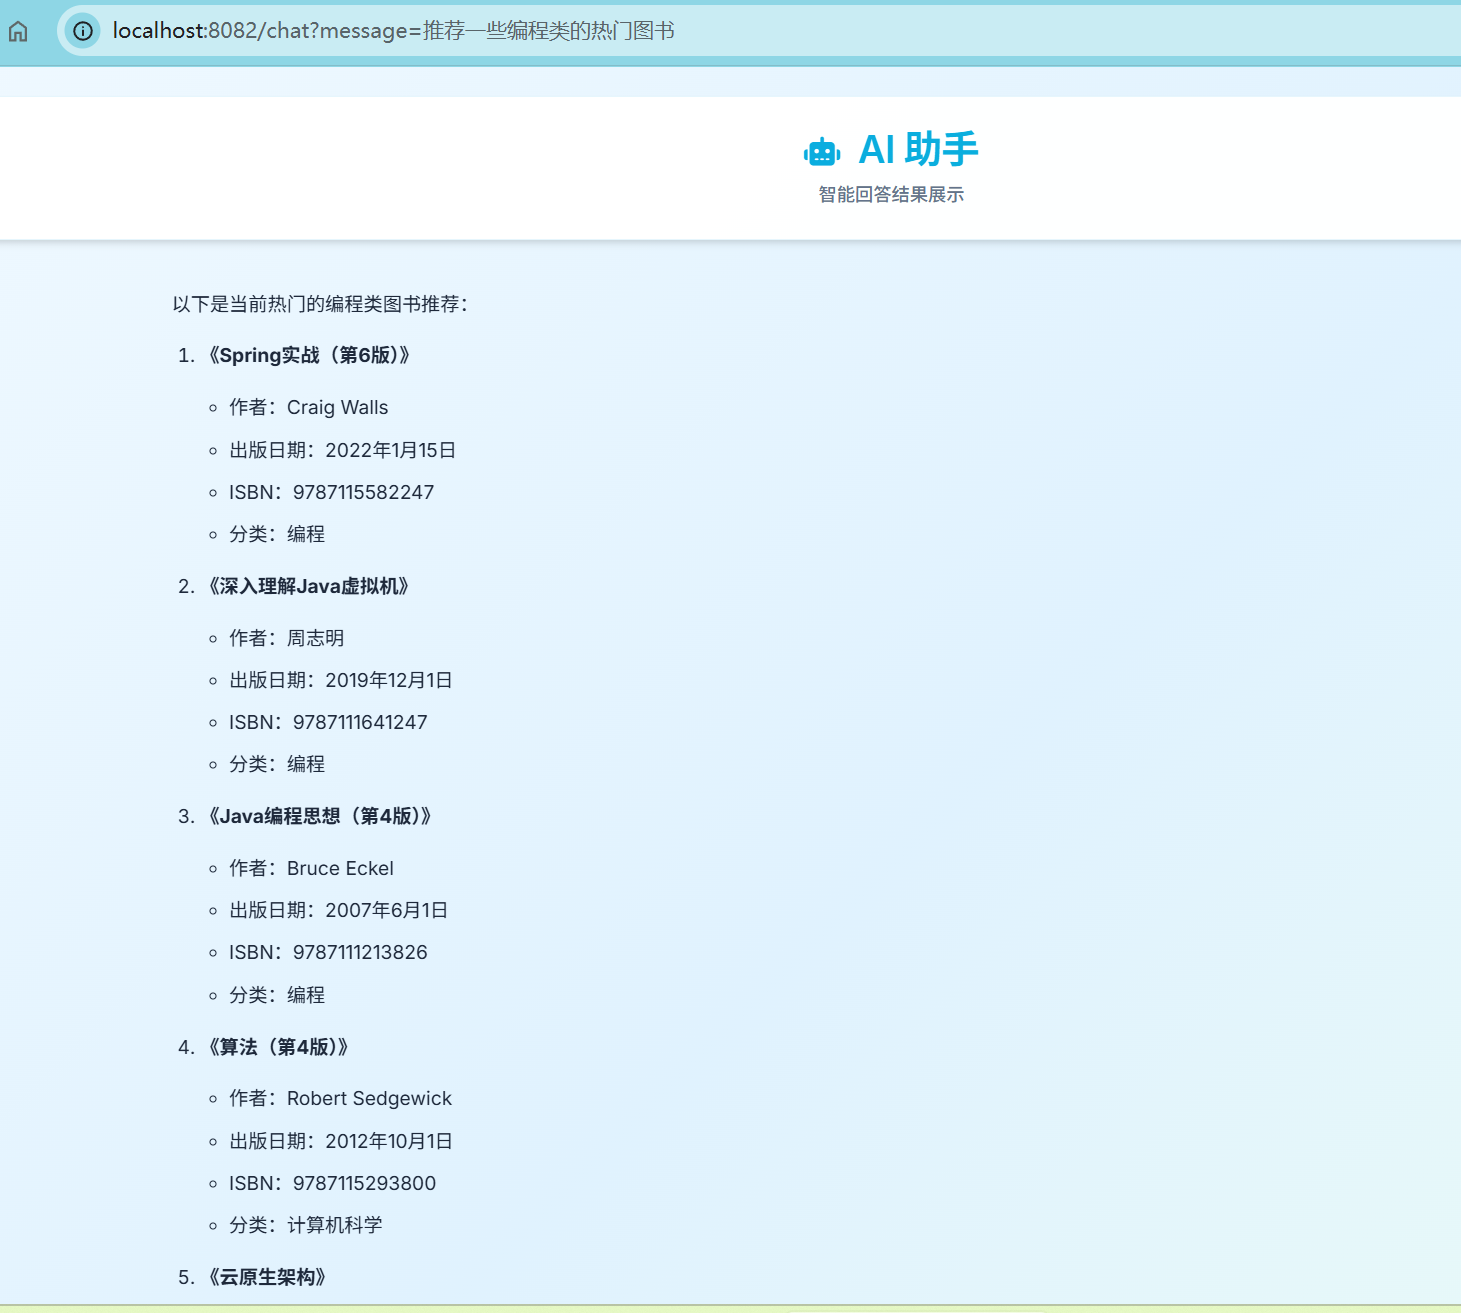Click author line Bruce Eckel
Screen dimensions: 1461x1313
coord(311,868)
